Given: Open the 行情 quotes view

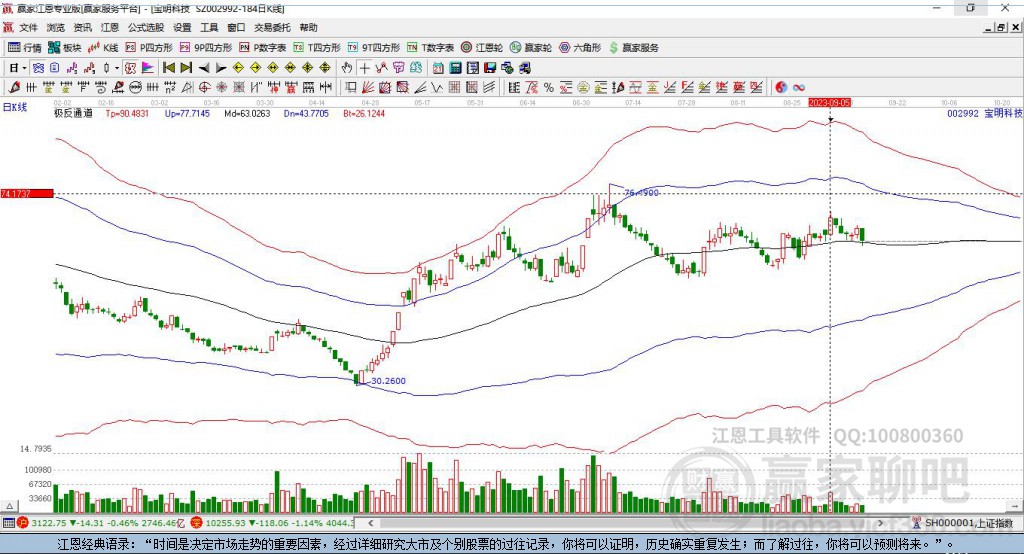Looking at the screenshot, I should [25, 48].
